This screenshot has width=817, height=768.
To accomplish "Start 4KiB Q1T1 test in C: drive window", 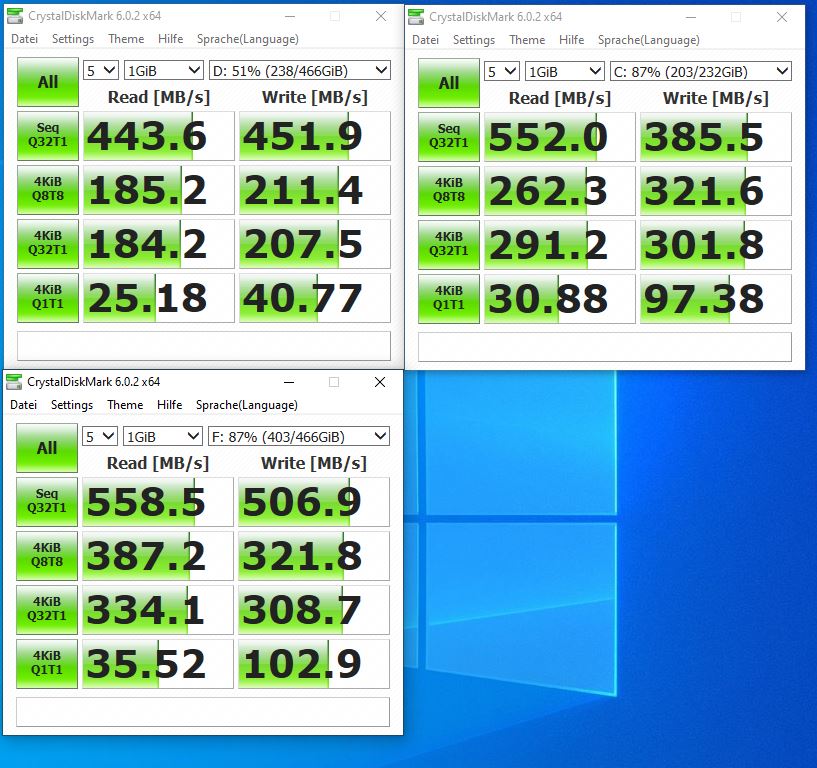I will pos(449,299).
